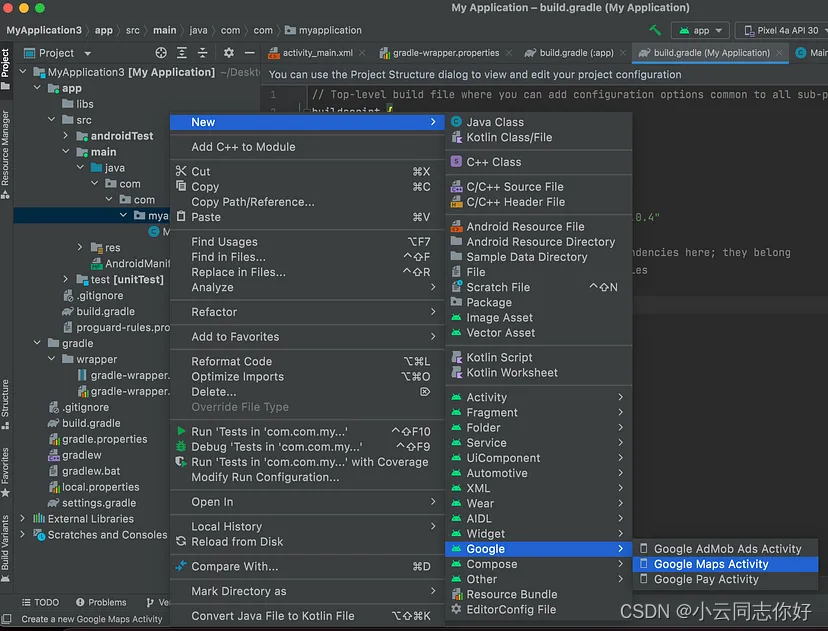Create a new C++ Class

539,162
